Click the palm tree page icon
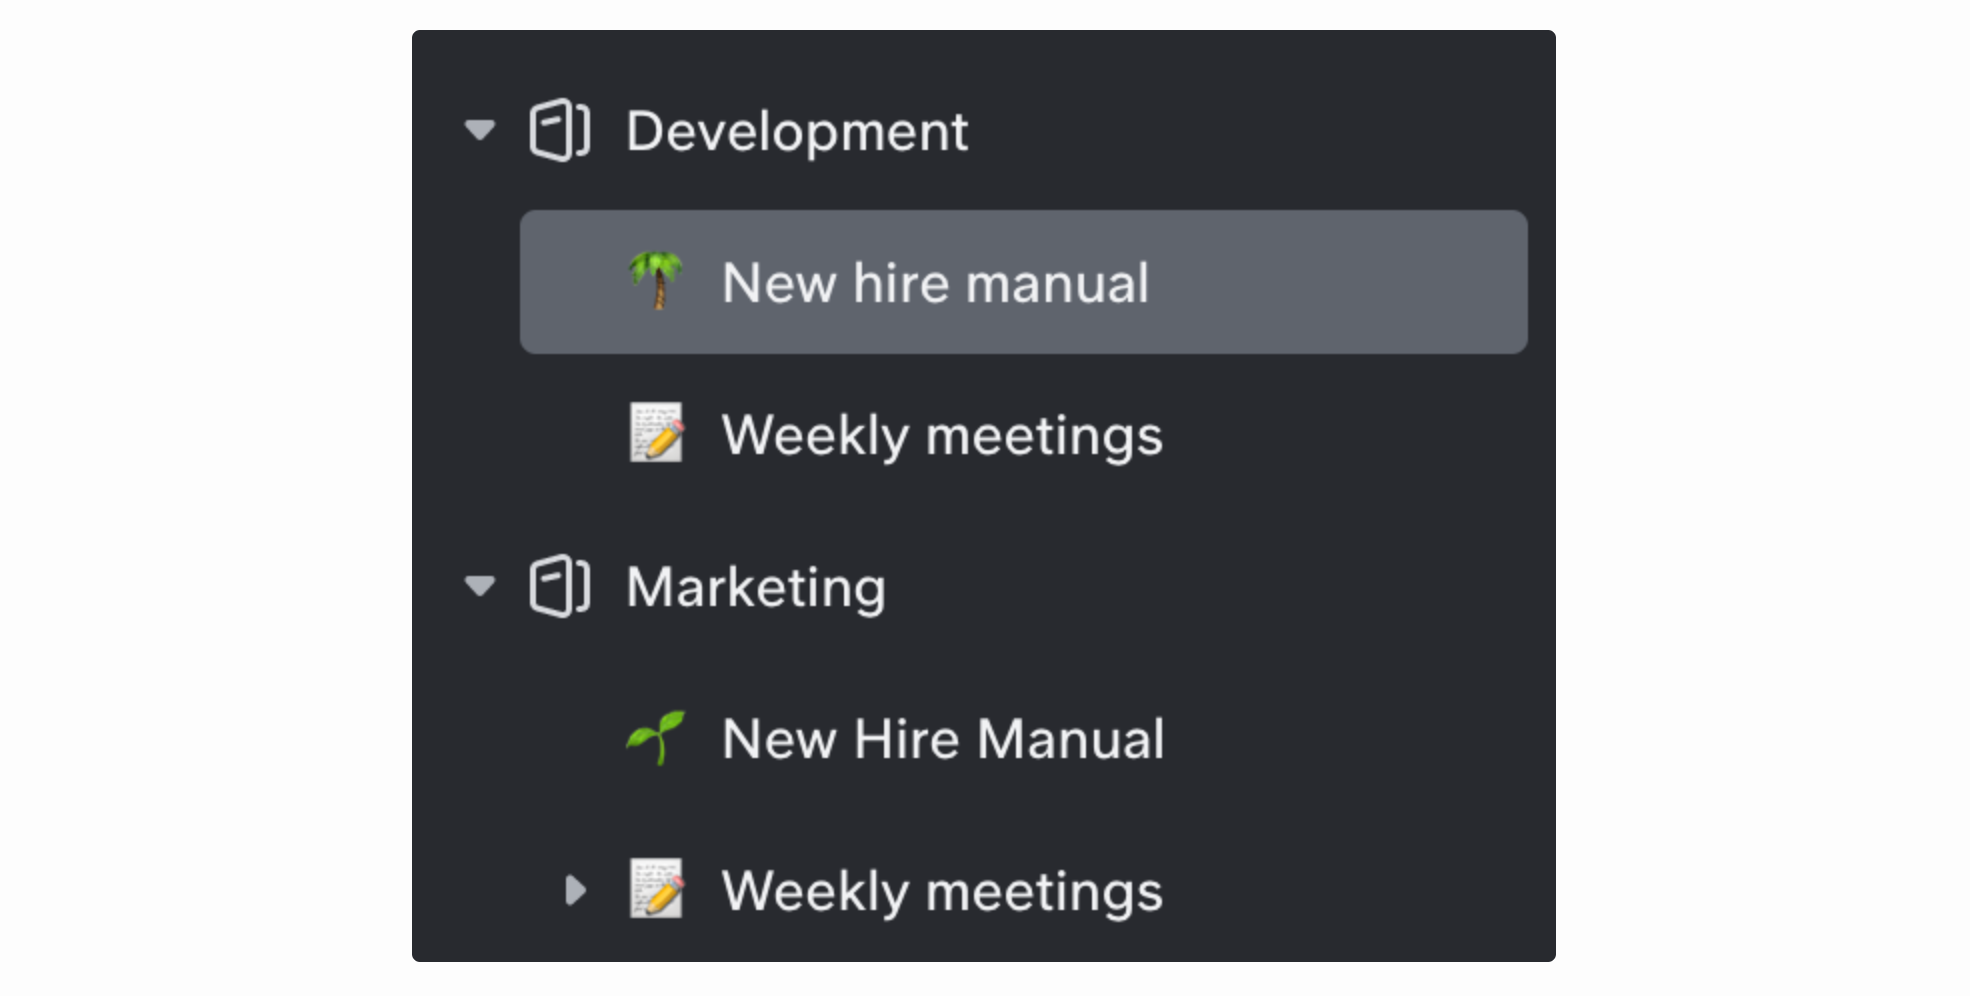1970x996 pixels. pos(656,281)
